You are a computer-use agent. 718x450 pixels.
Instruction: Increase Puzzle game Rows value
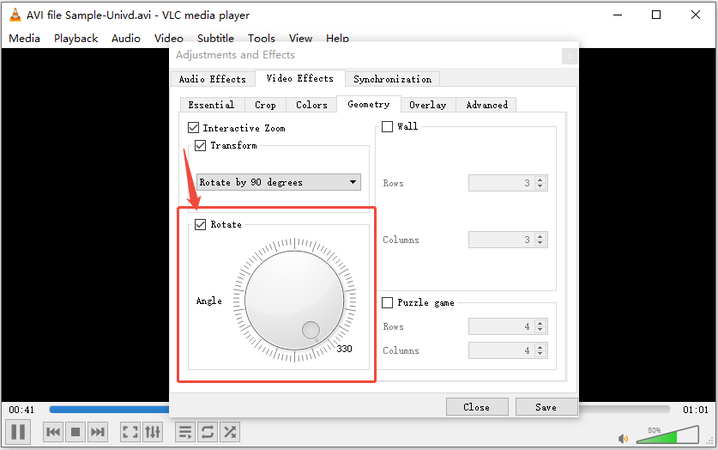(540, 323)
